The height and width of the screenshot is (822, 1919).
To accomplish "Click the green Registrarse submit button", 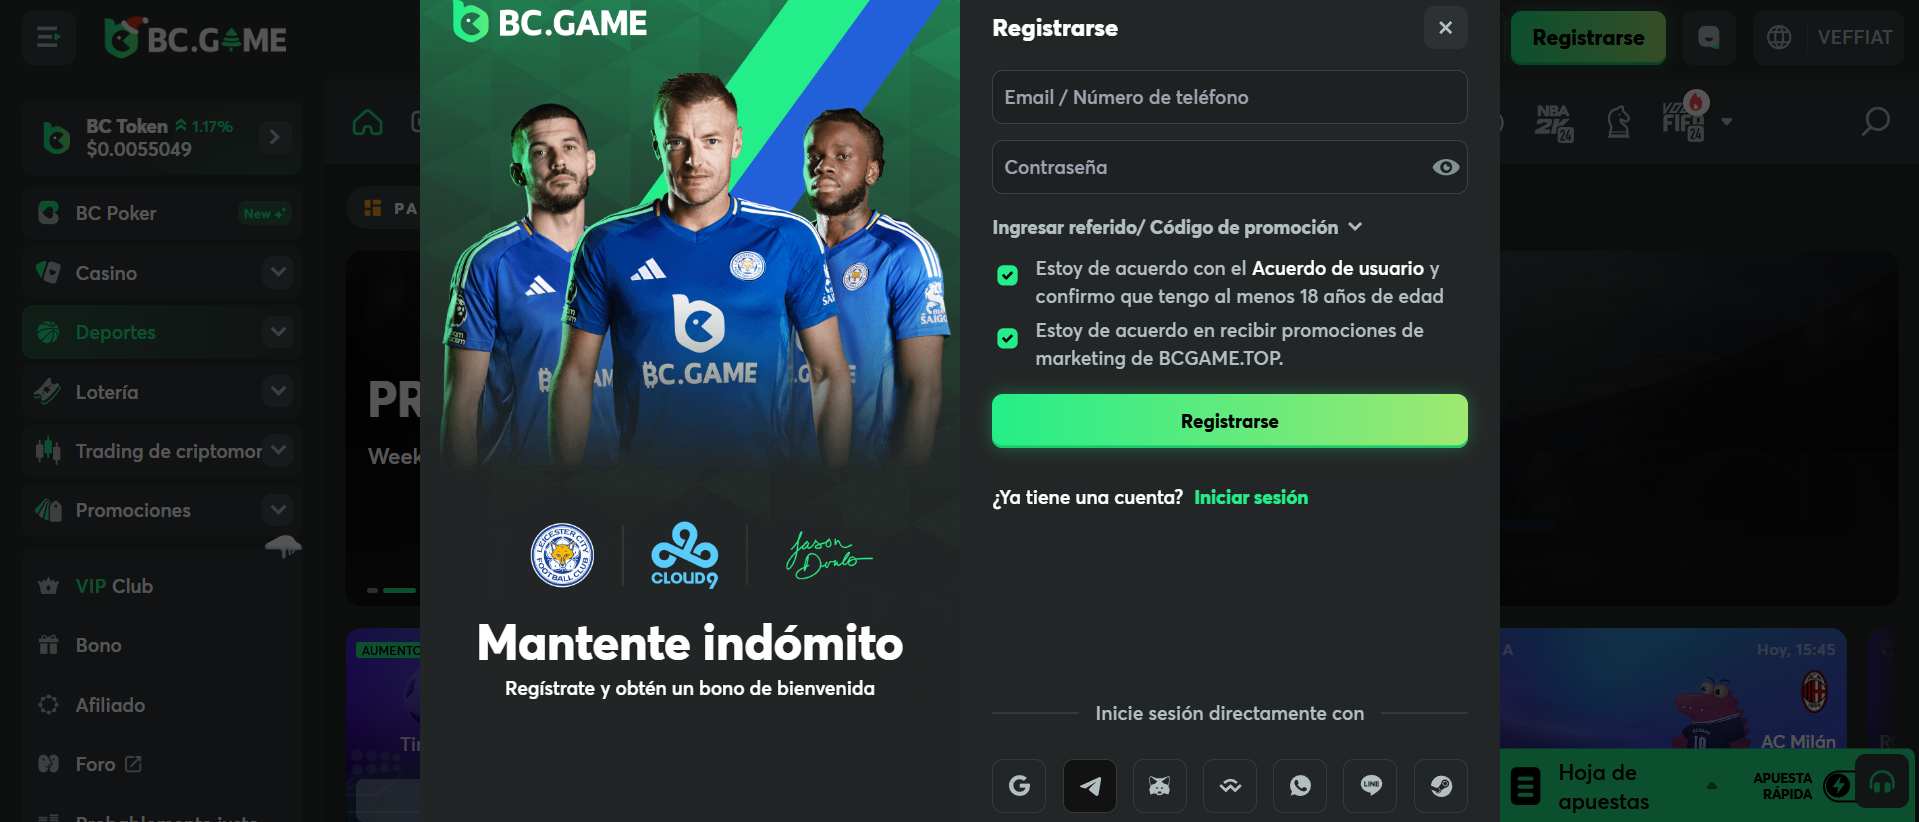I will tap(1229, 421).
